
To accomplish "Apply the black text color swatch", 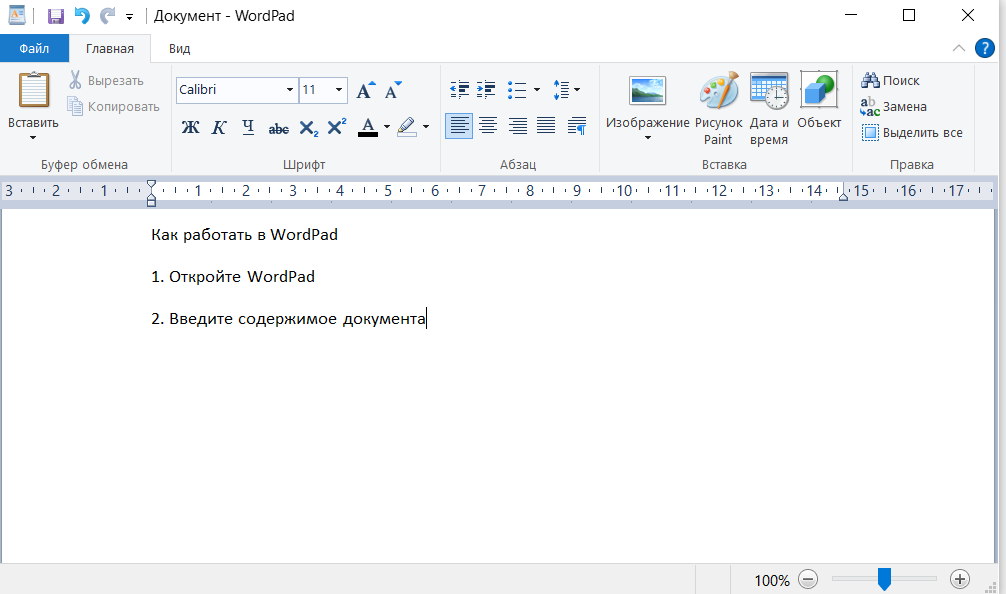I will pos(368,127).
